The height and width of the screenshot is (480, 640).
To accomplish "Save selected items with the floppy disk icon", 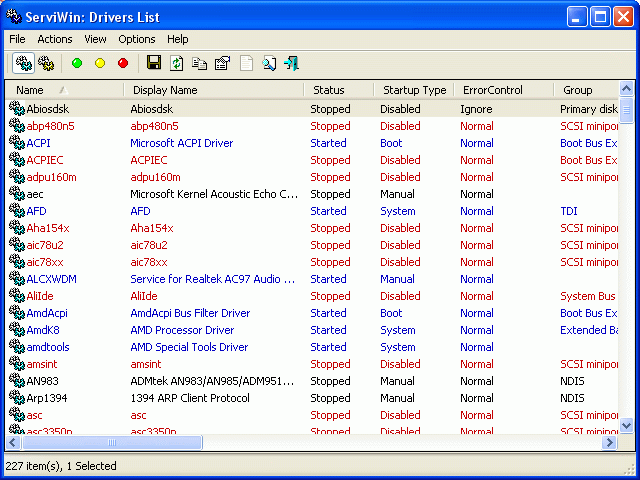I will pyautogui.click(x=154, y=63).
